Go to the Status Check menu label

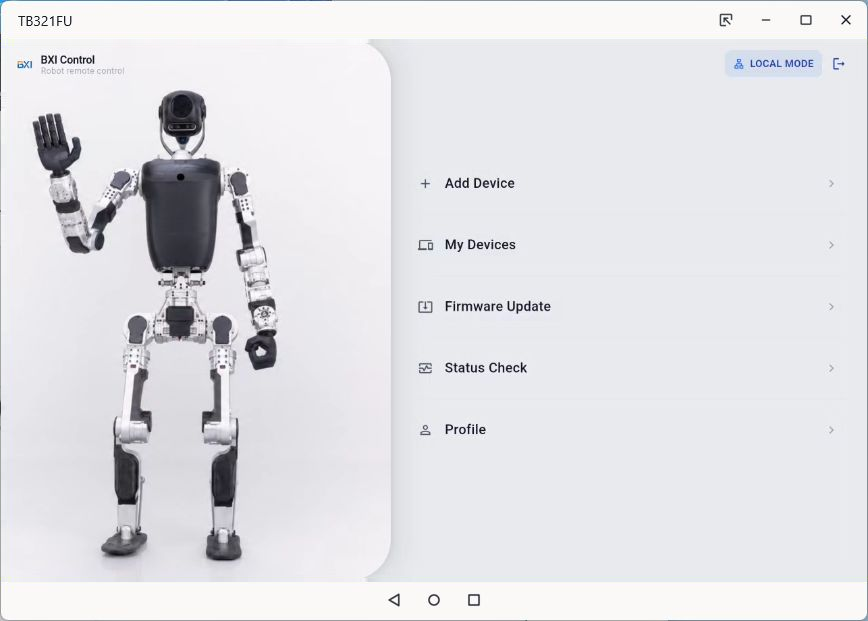(485, 368)
